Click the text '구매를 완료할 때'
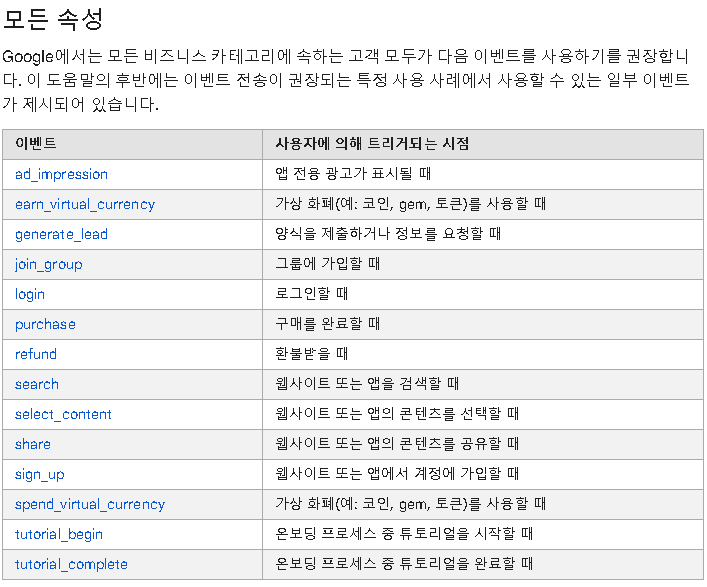 tap(328, 323)
